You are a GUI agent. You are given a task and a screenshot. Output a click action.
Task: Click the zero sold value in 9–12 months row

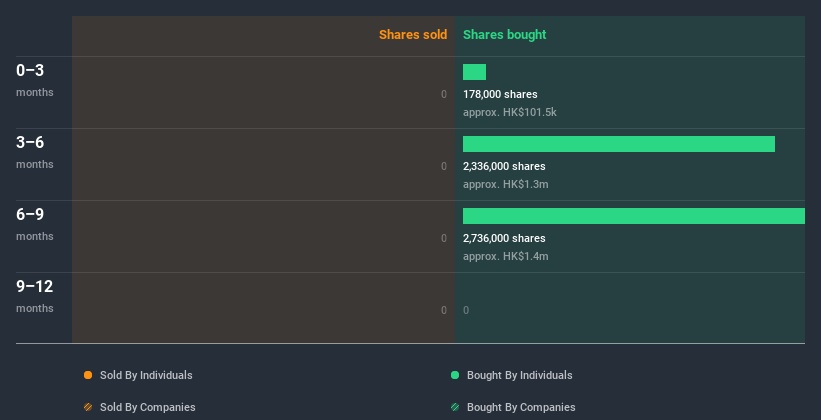[x=444, y=310]
